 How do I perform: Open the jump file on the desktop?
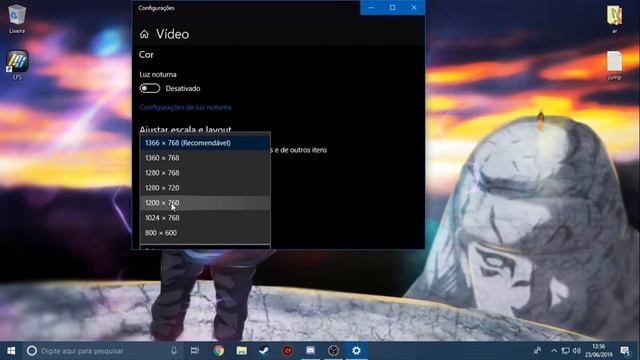click(614, 65)
